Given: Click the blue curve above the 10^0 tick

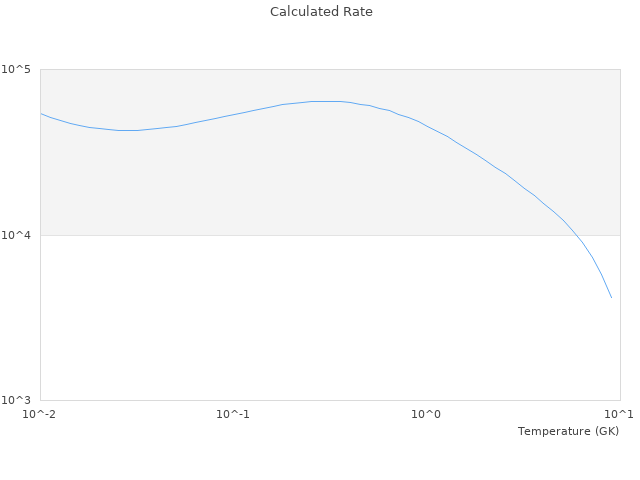Looking at the screenshot, I should [426, 126].
